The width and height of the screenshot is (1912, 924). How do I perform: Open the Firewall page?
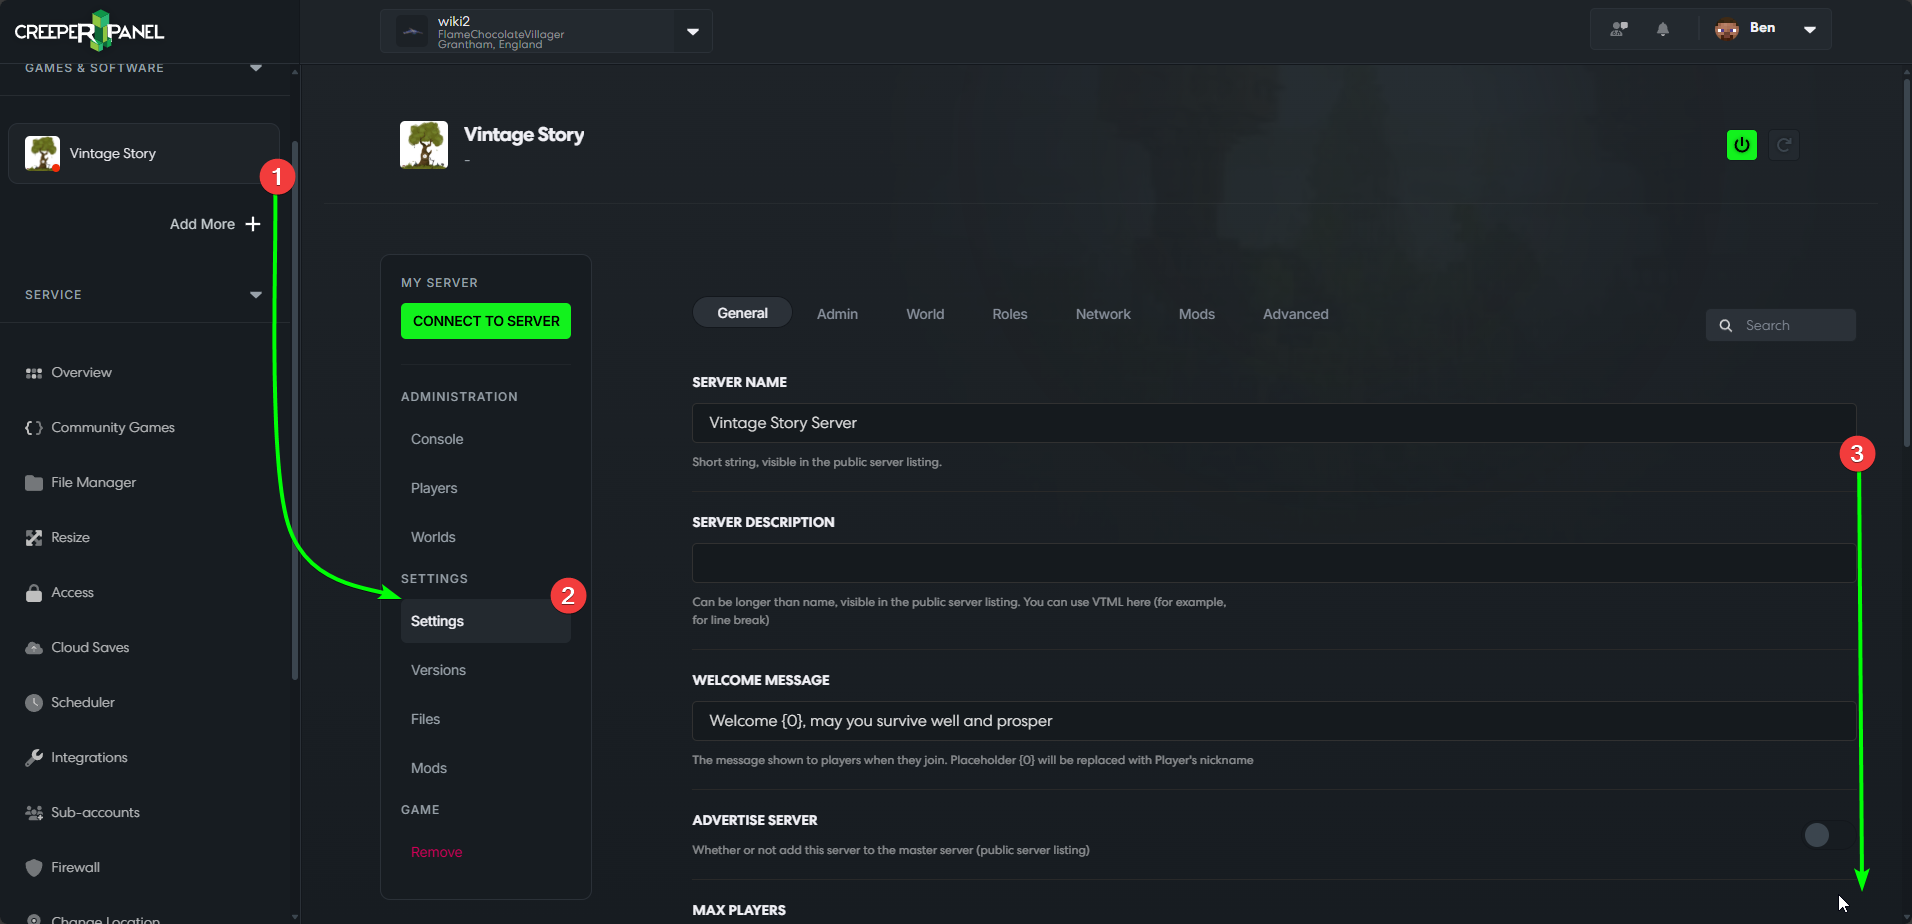pos(75,868)
